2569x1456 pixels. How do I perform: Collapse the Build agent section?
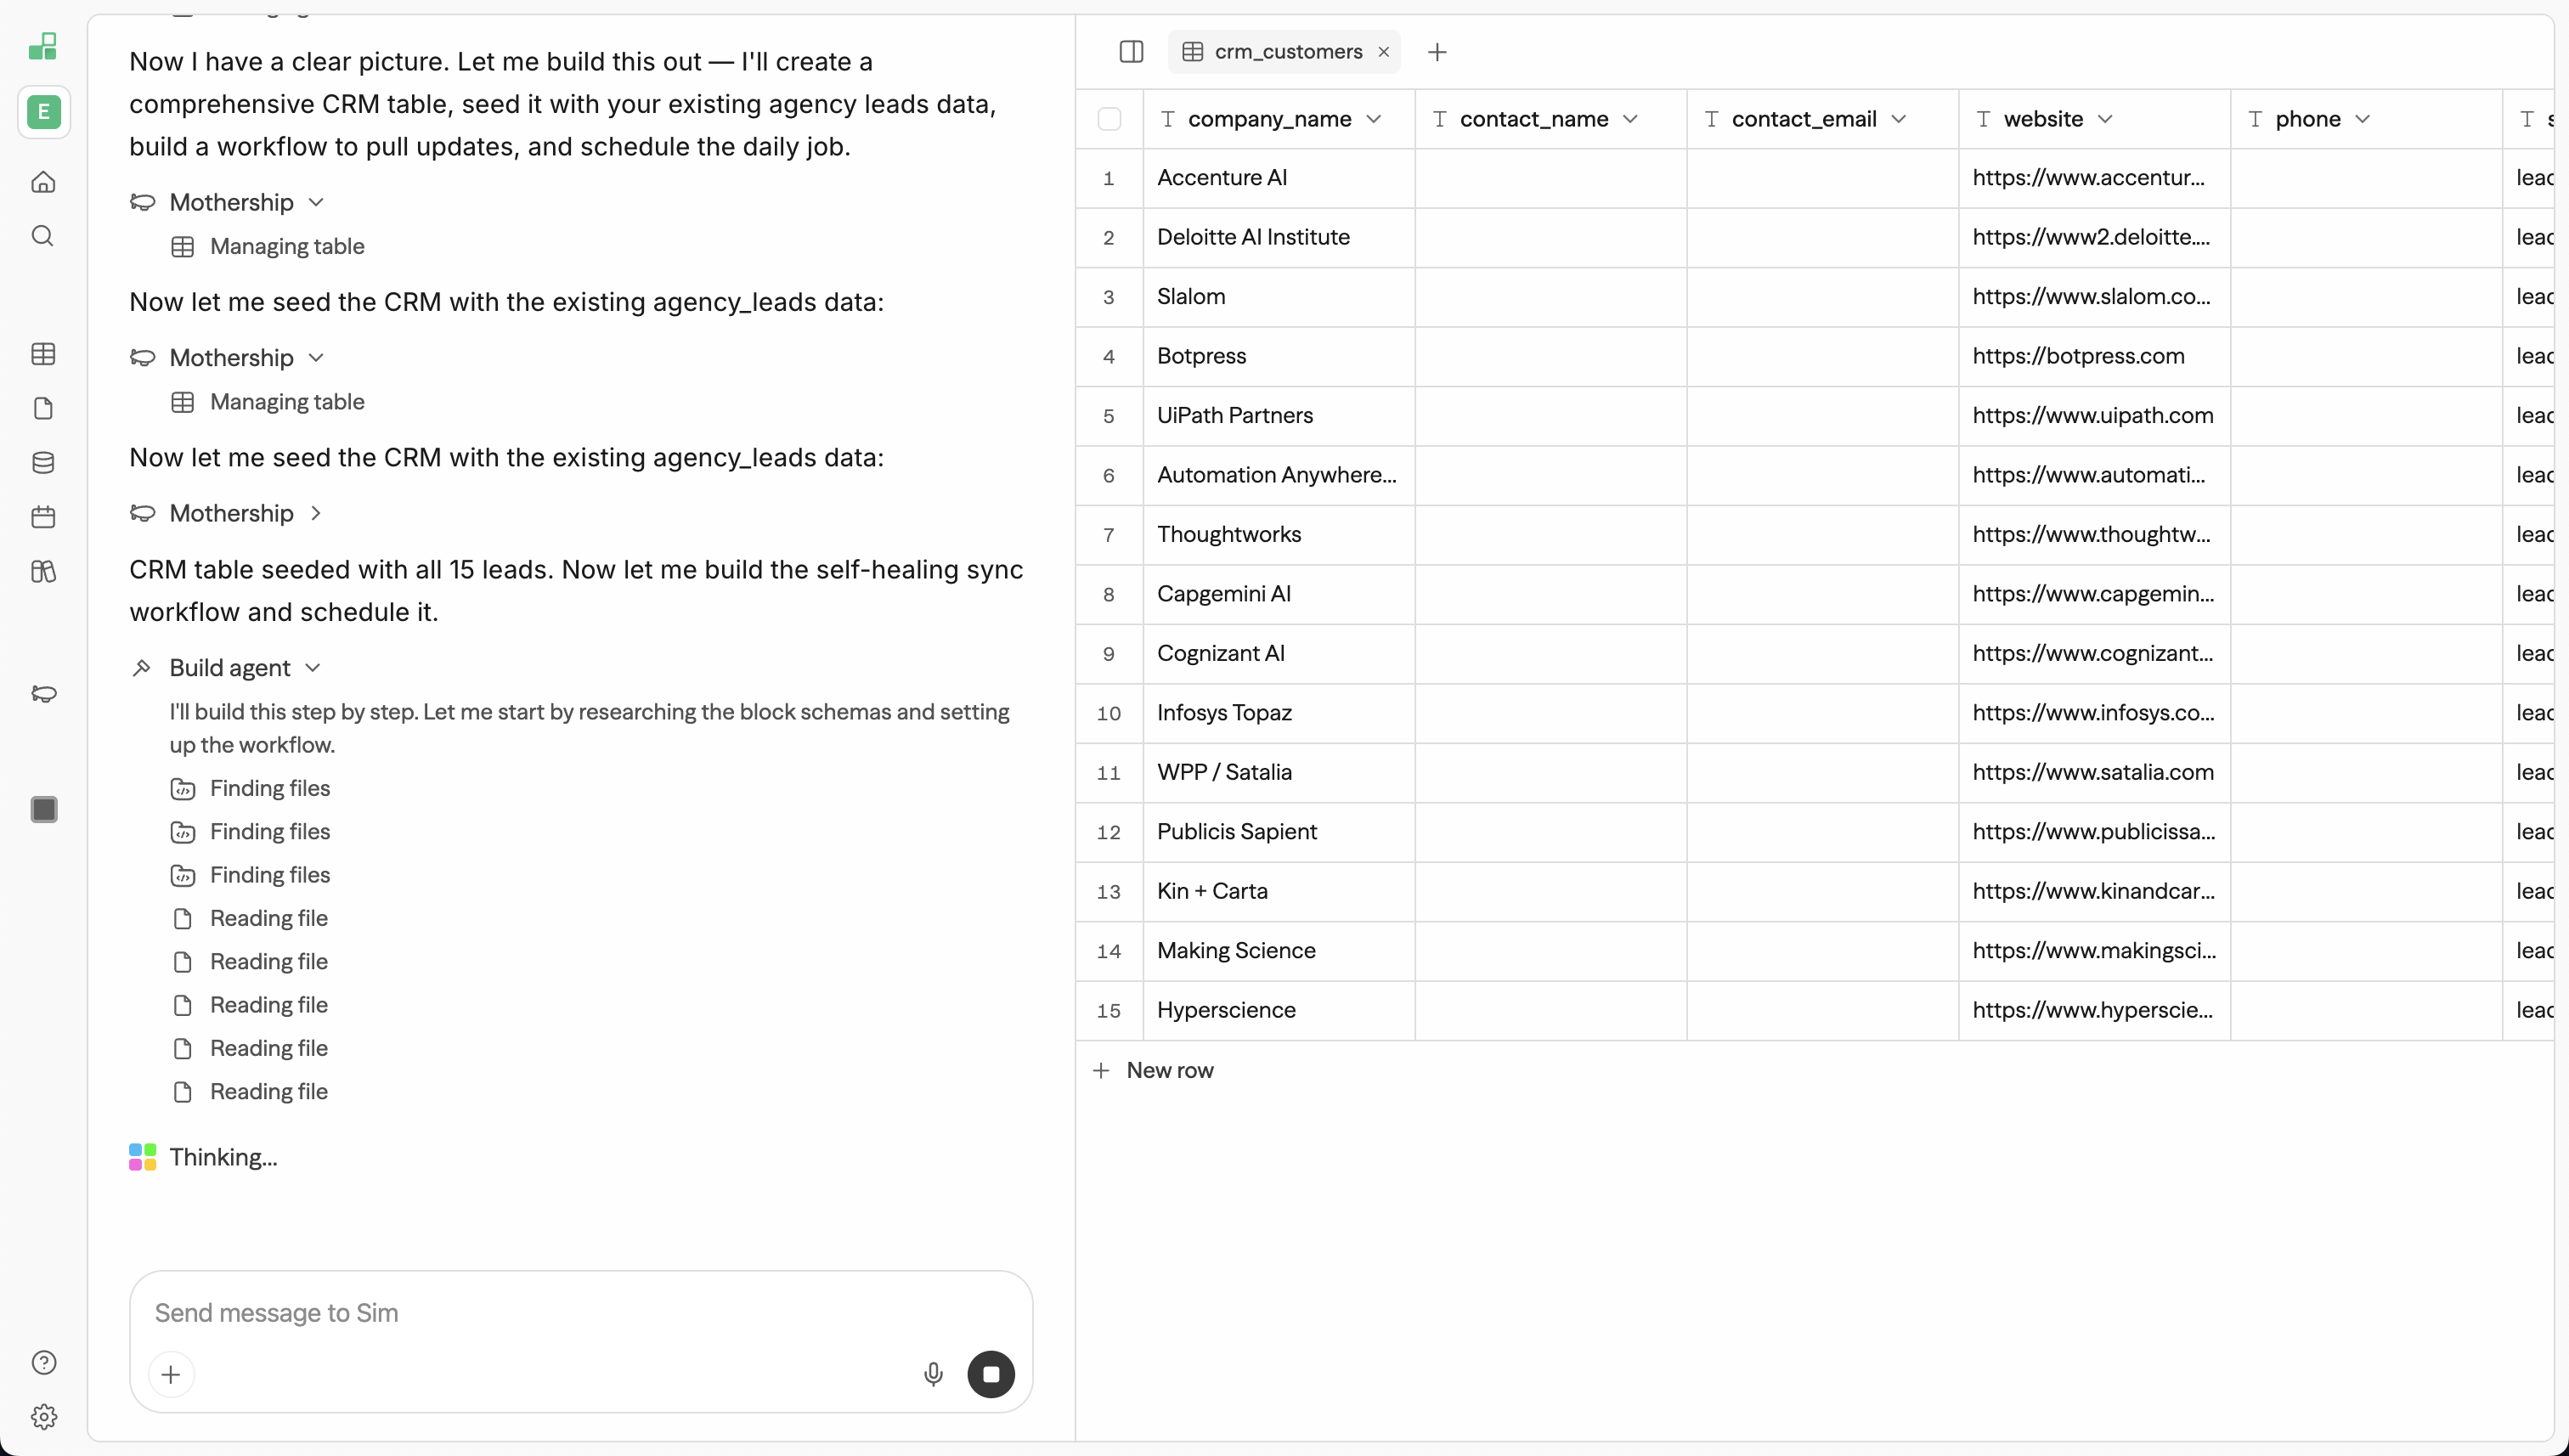(312, 668)
